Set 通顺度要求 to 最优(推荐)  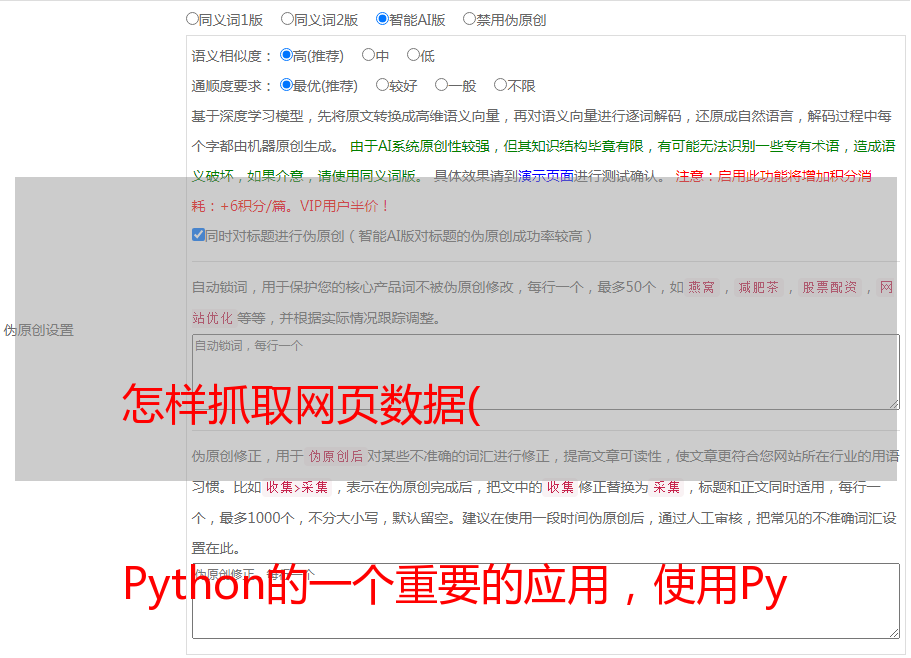pyautogui.click(x=286, y=85)
